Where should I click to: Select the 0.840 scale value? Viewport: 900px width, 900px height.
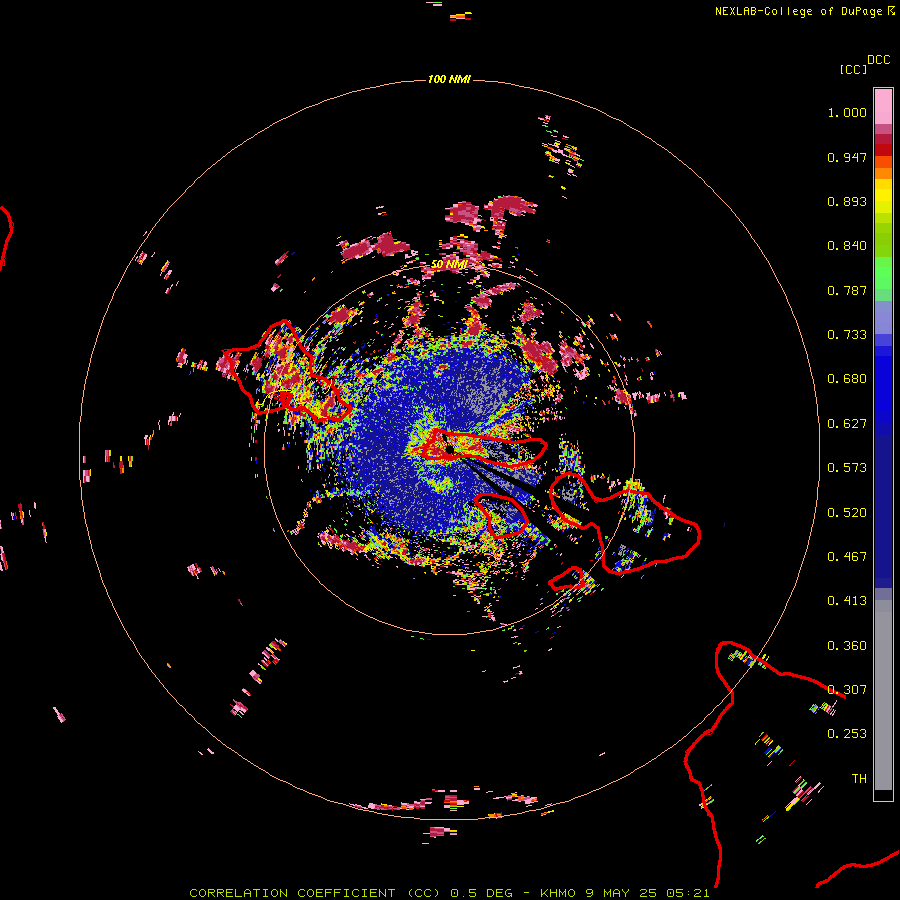pos(847,246)
